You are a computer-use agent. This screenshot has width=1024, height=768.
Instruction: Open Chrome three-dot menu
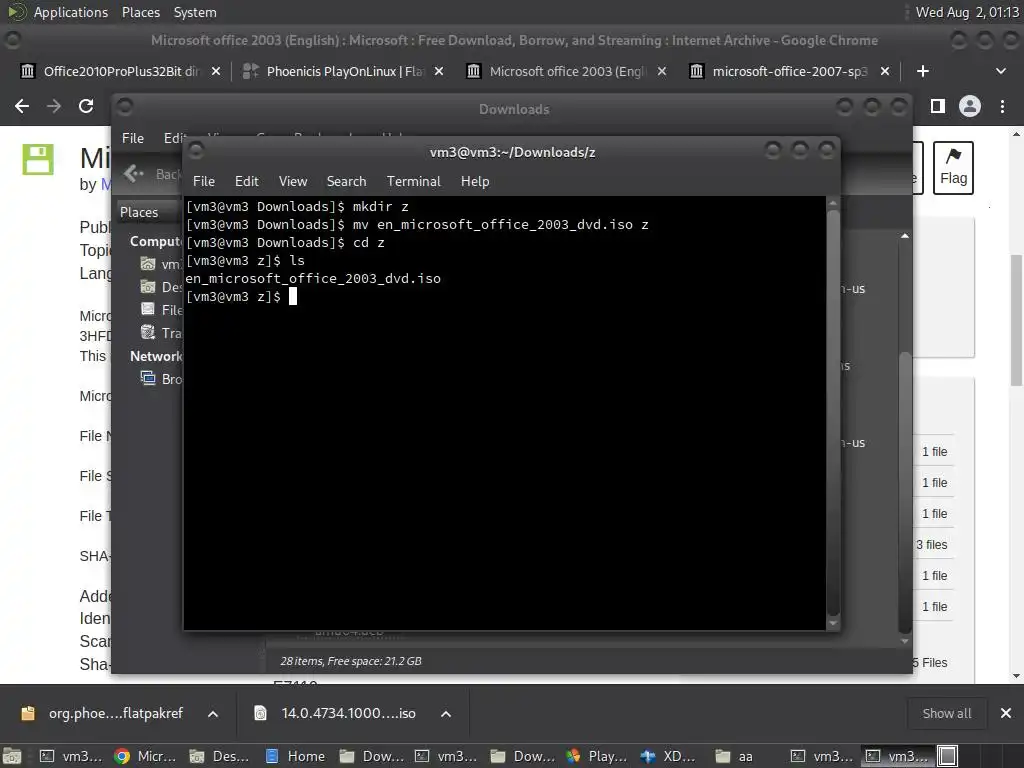[x=1002, y=106]
